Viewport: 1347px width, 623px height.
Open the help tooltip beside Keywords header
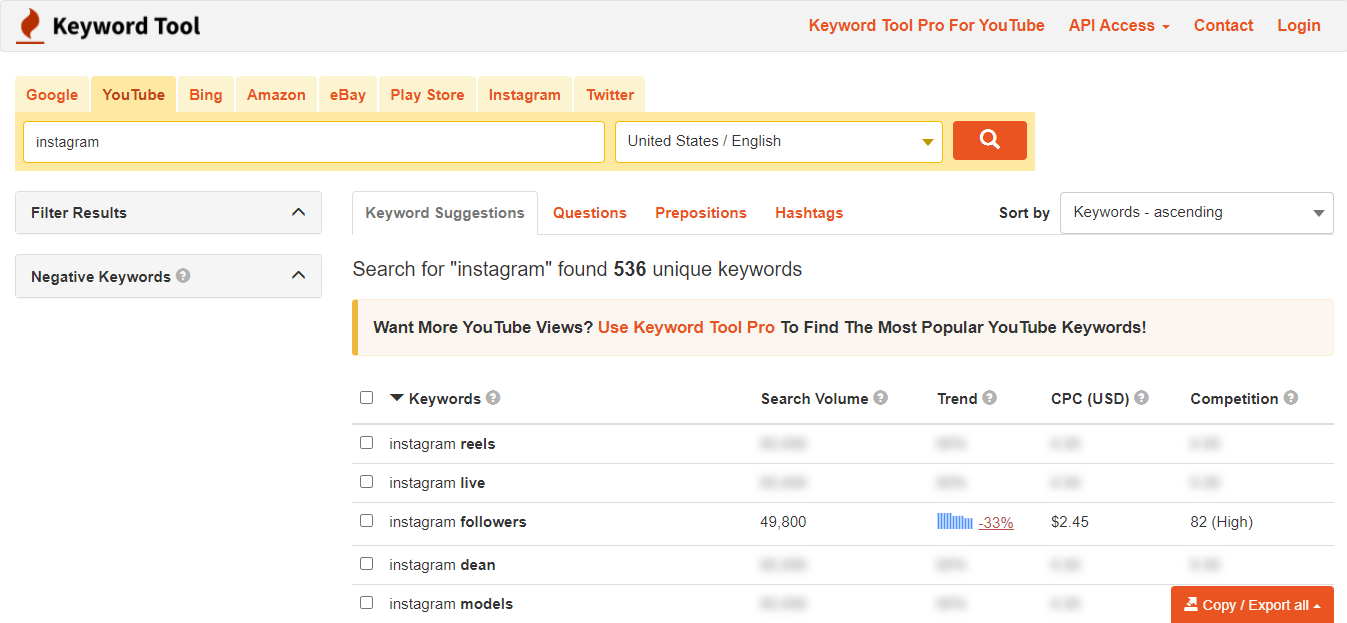(492, 397)
